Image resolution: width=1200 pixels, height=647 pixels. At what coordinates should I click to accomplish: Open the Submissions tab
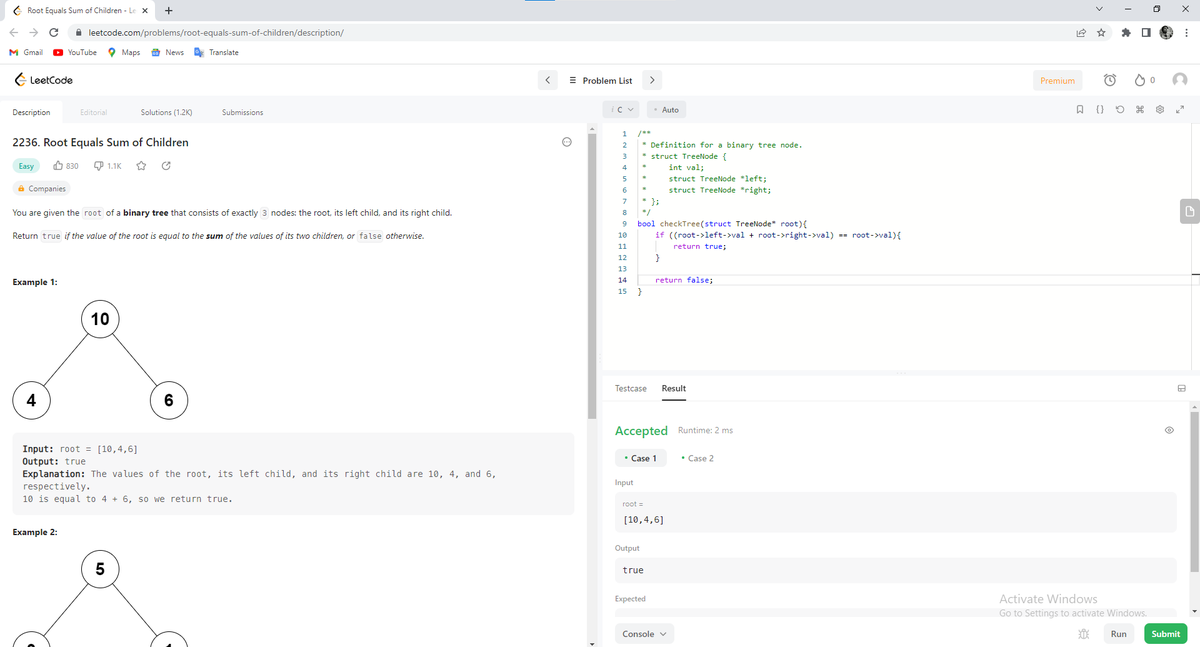[x=242, y=112]
